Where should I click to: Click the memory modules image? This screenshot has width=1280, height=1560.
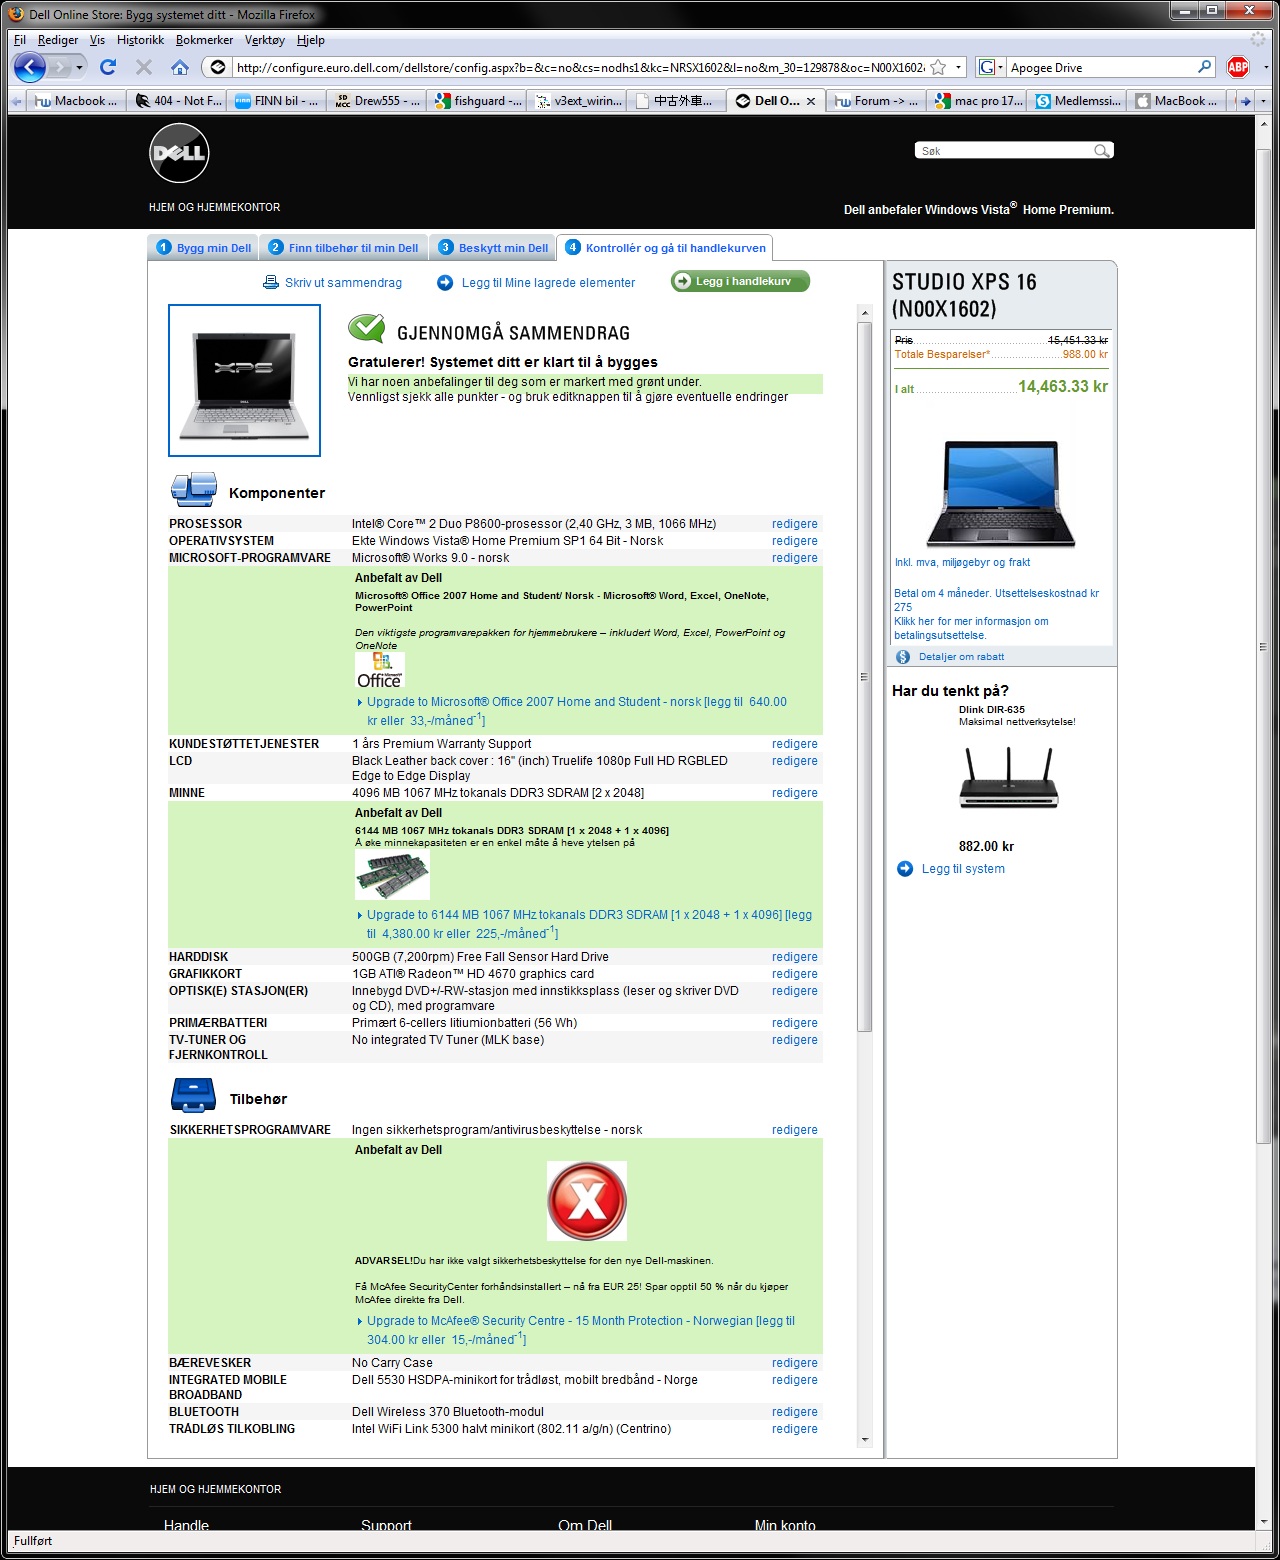(392, 875)
